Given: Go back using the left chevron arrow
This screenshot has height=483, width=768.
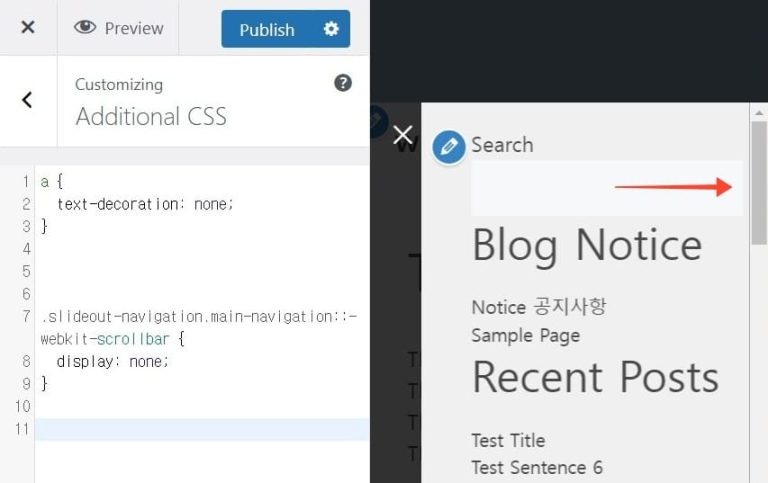Looking at the screenshot, I should pos(27,99).
